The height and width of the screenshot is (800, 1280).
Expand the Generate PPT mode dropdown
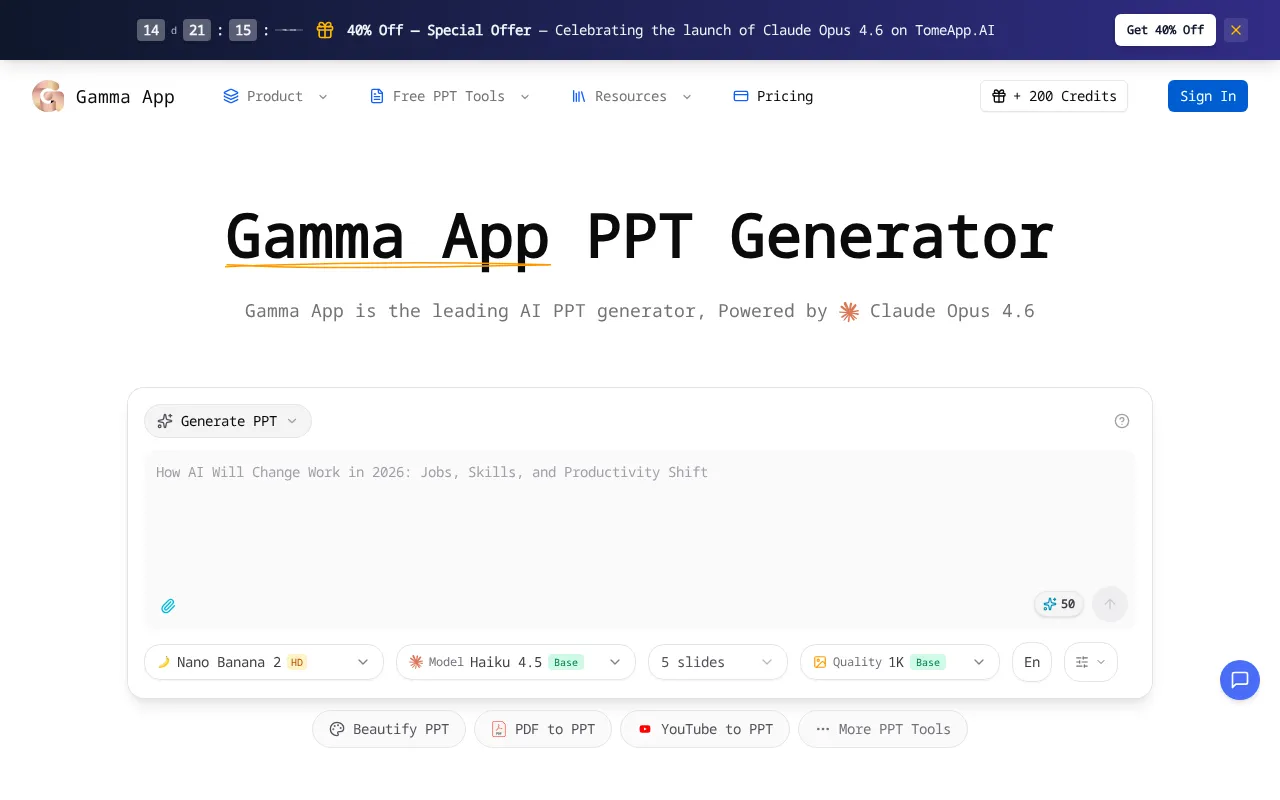(228, 421)
